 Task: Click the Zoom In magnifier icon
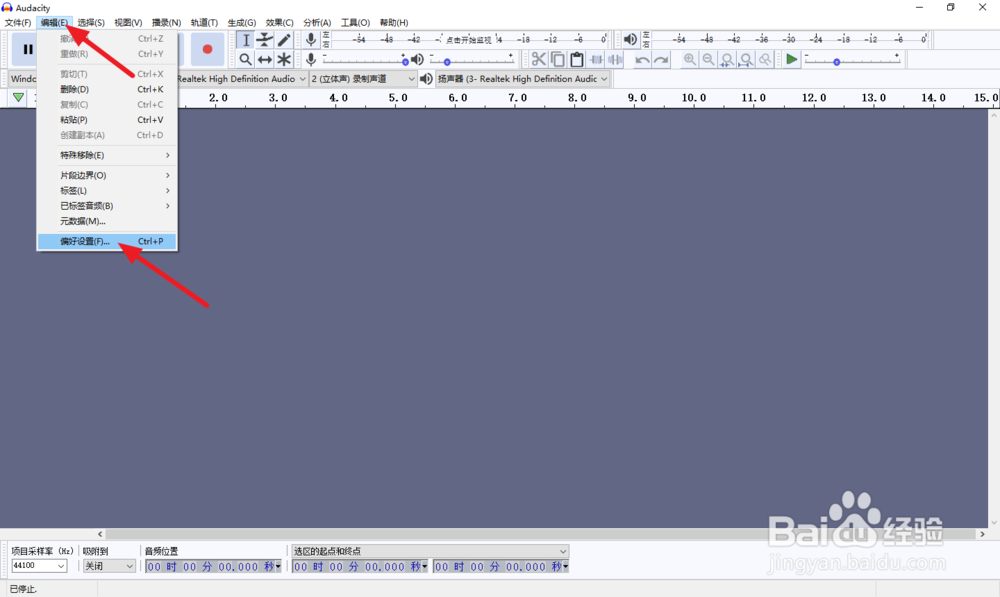coord(689,59)
